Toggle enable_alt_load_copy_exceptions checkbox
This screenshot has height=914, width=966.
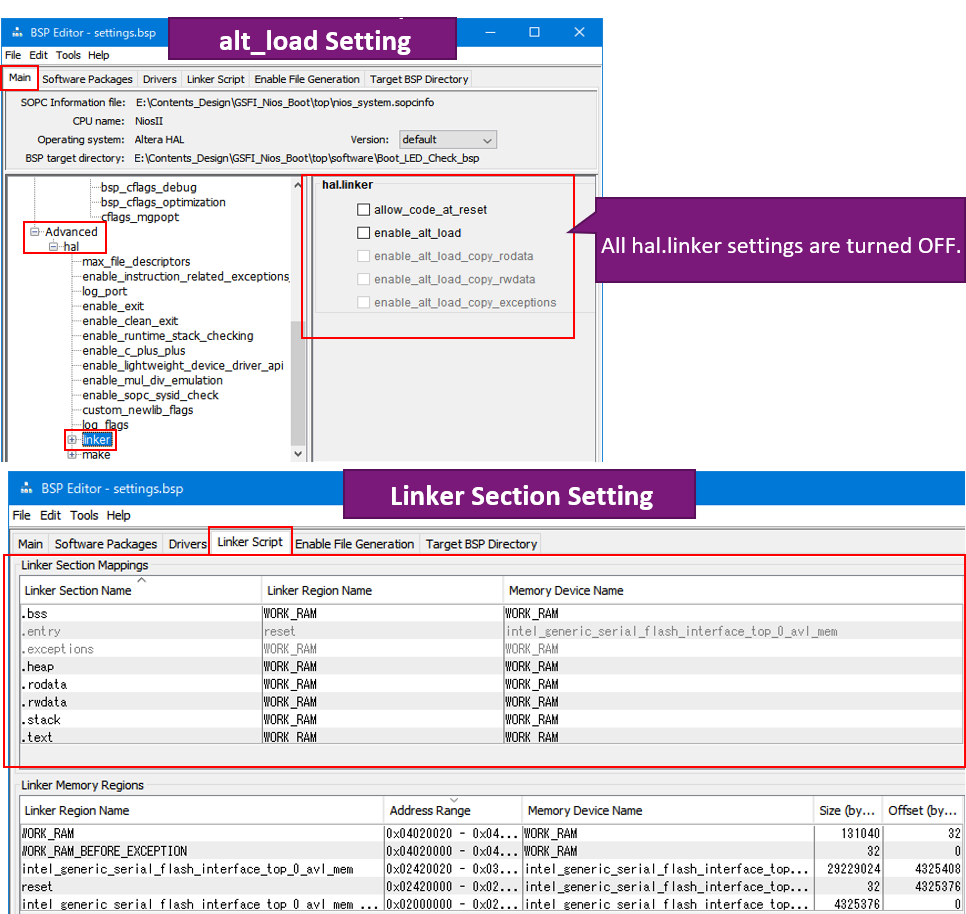[363, 302]
